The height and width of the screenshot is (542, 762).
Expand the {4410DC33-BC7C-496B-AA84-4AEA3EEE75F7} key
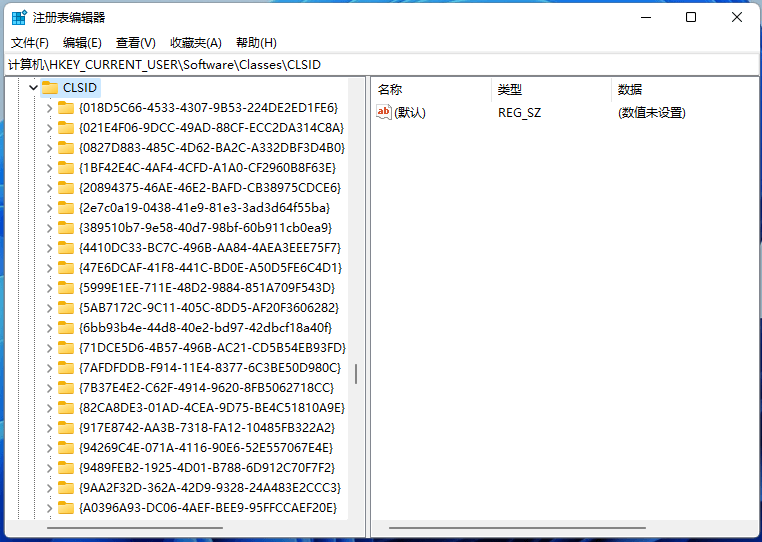click(49, 248)
